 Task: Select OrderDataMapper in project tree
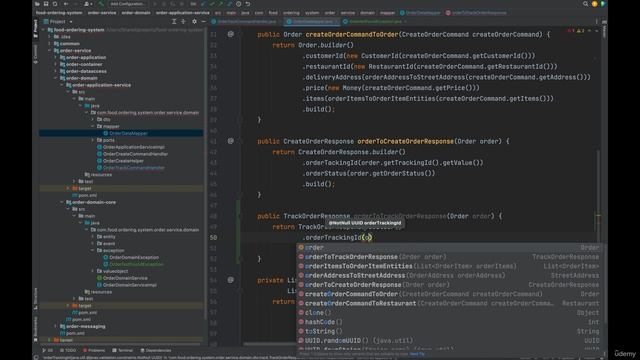pyautogui.click(x=128, y=133)
